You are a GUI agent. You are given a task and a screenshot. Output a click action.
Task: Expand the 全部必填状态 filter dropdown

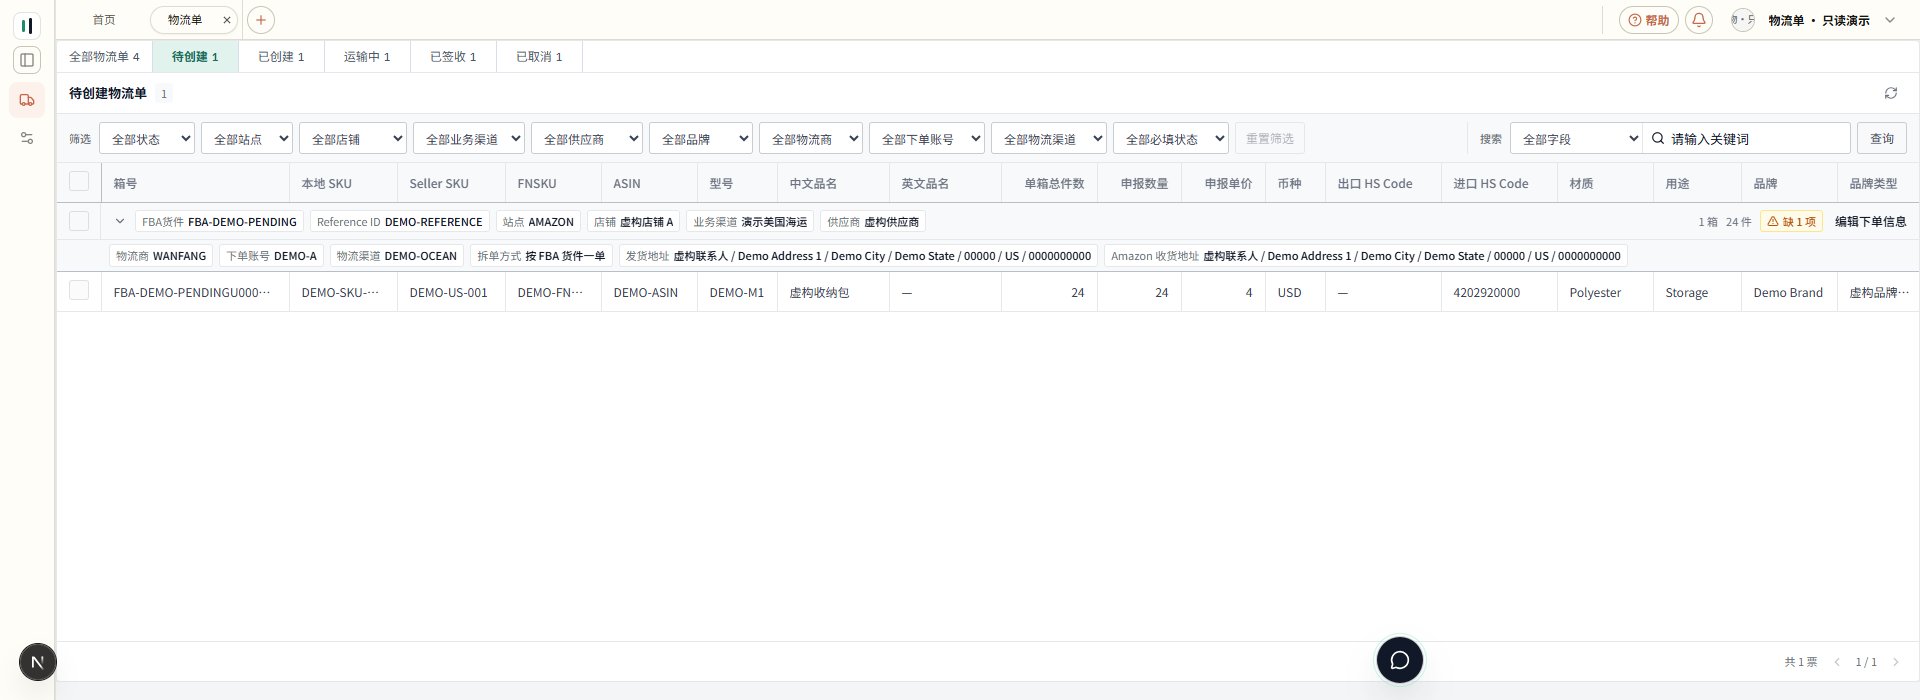(x=1171, y=139)
